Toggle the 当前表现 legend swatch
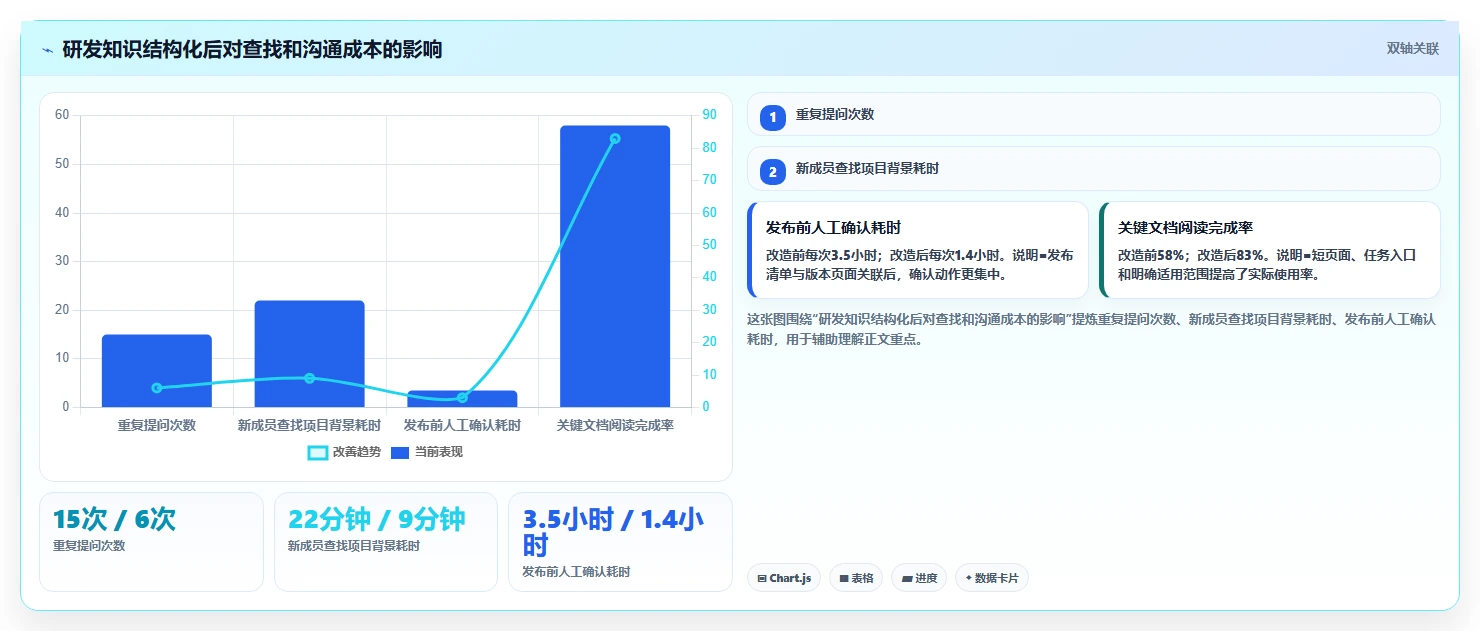 click(x=400, y=452)
